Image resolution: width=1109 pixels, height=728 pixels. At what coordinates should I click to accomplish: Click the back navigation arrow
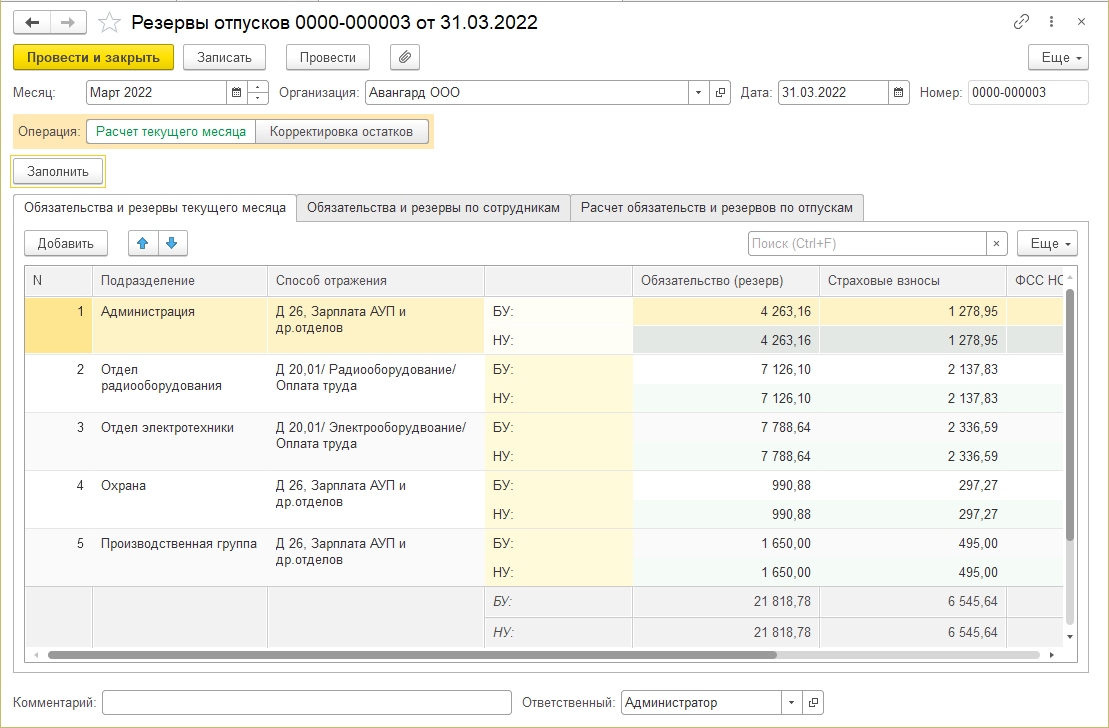[x=32, y=22]
